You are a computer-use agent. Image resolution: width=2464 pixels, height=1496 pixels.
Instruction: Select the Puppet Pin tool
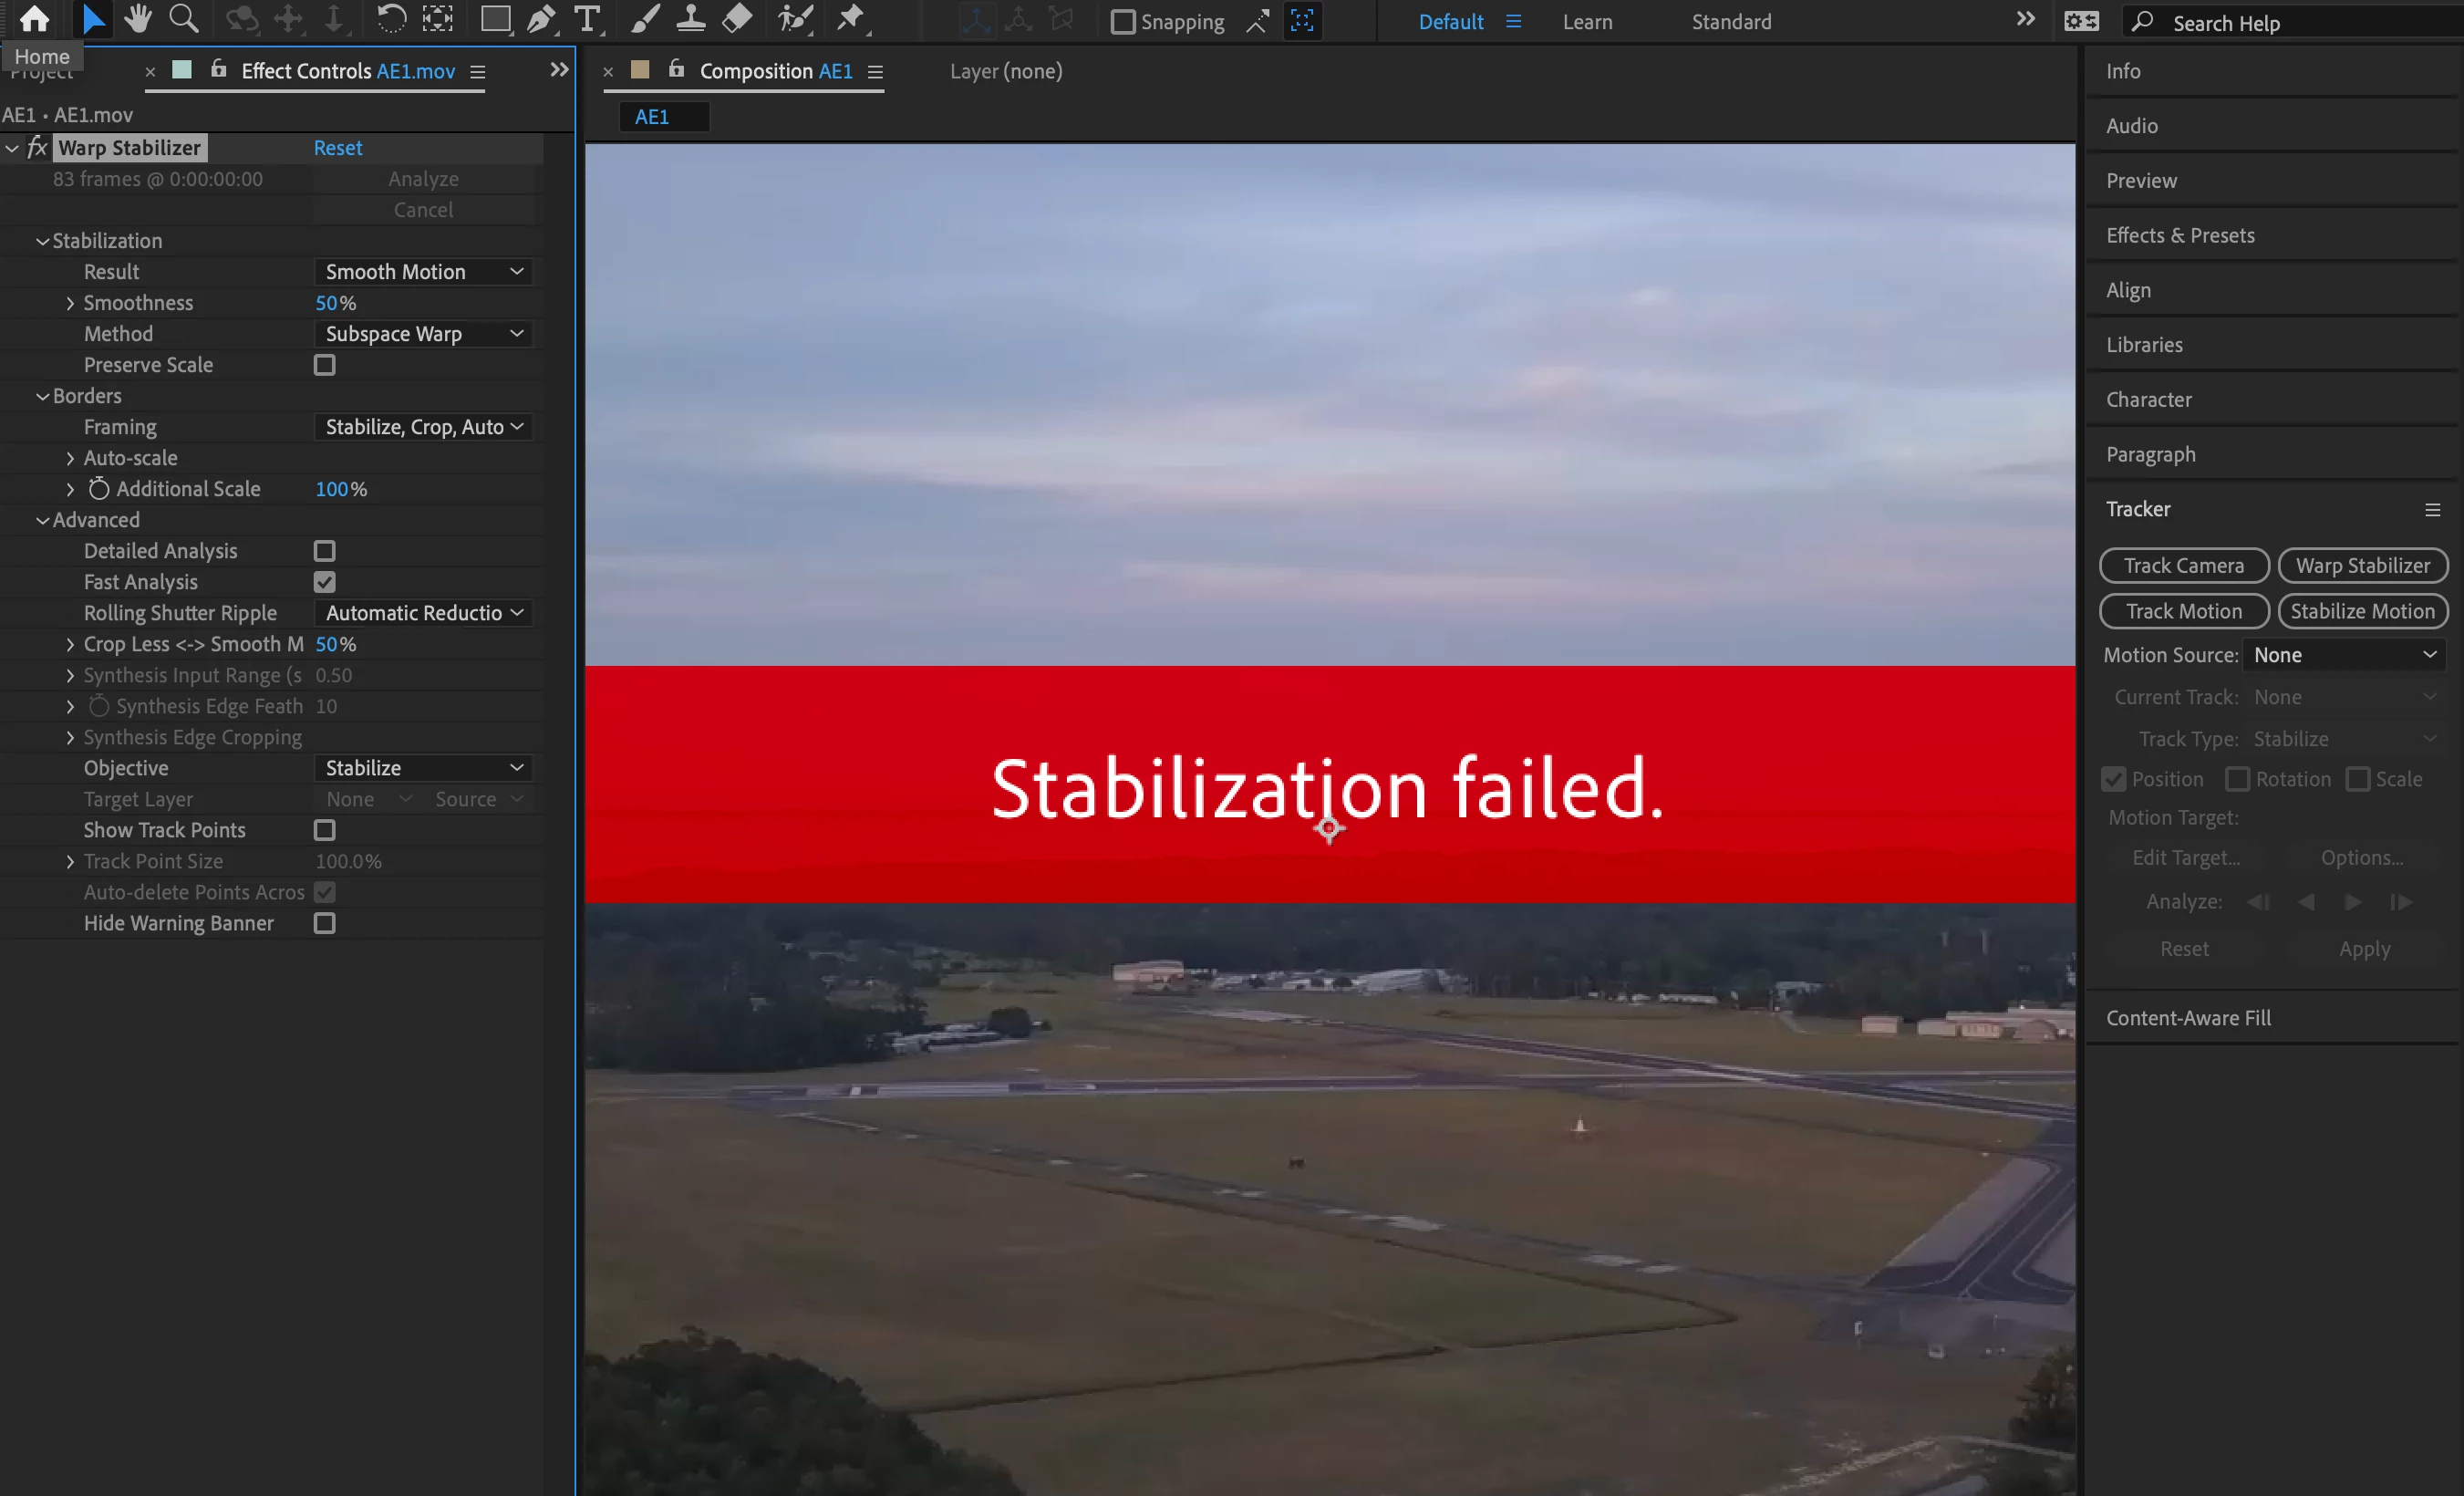click(x=850, y=19)
